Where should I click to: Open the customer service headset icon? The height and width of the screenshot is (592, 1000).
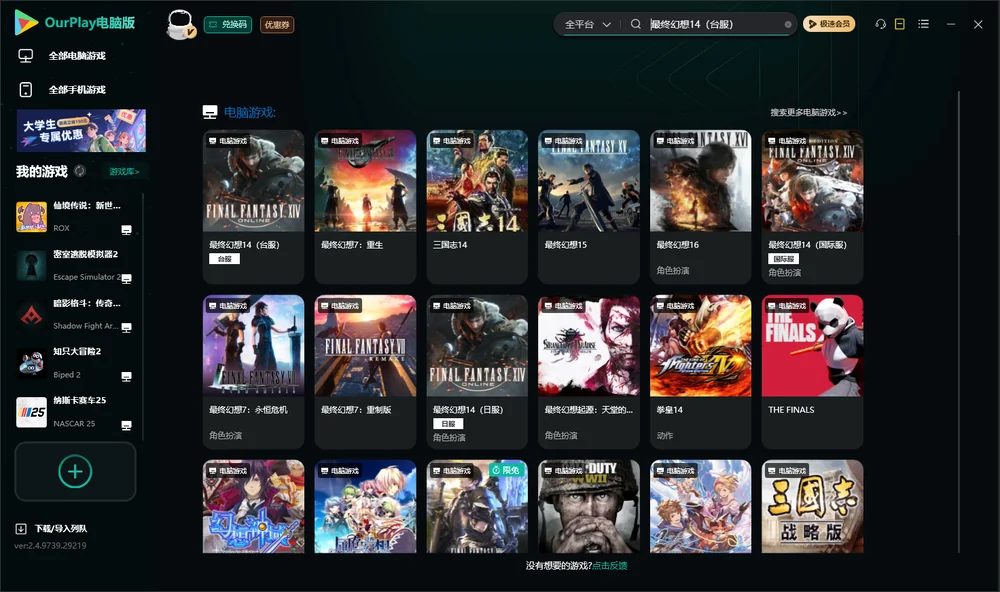pyautogui.click(x=880, y=24)
